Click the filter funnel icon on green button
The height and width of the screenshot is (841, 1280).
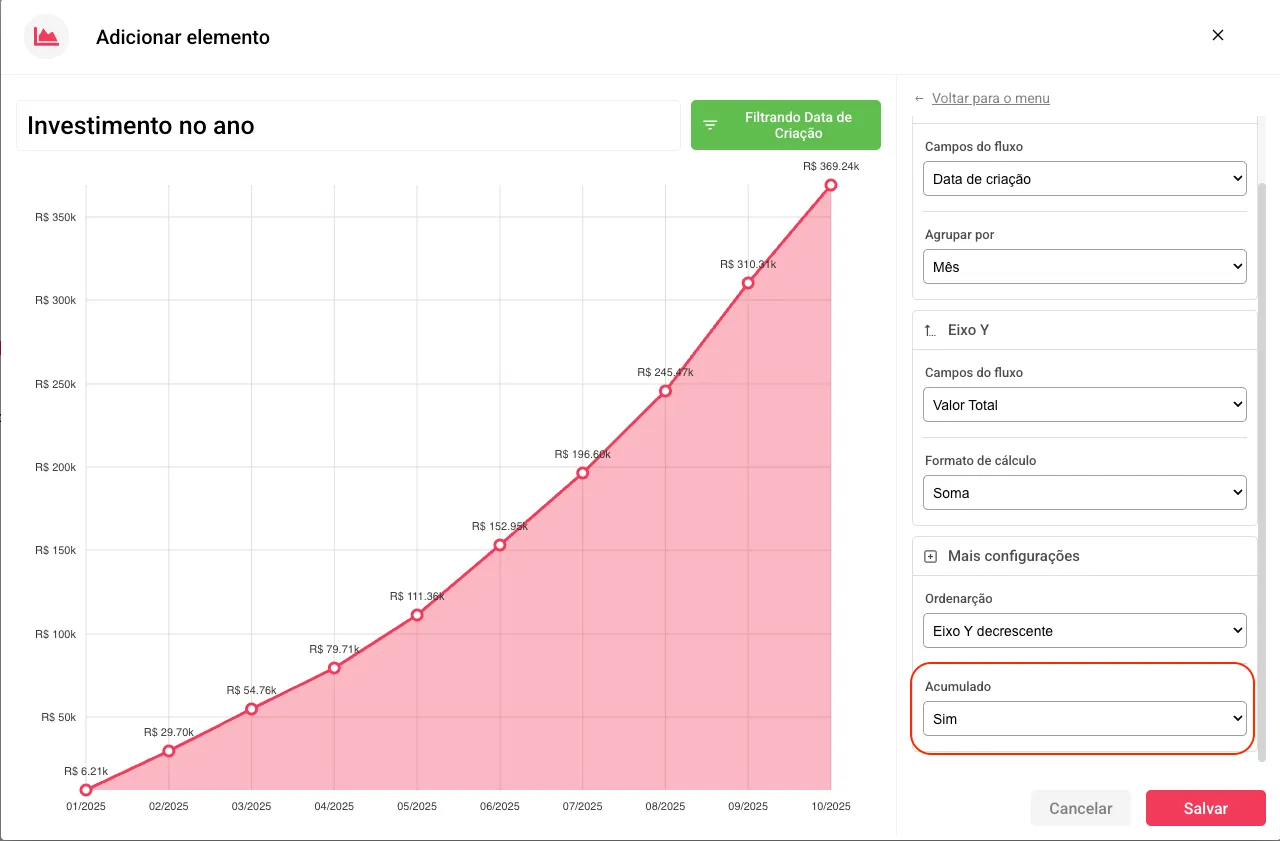pos(711,124)
